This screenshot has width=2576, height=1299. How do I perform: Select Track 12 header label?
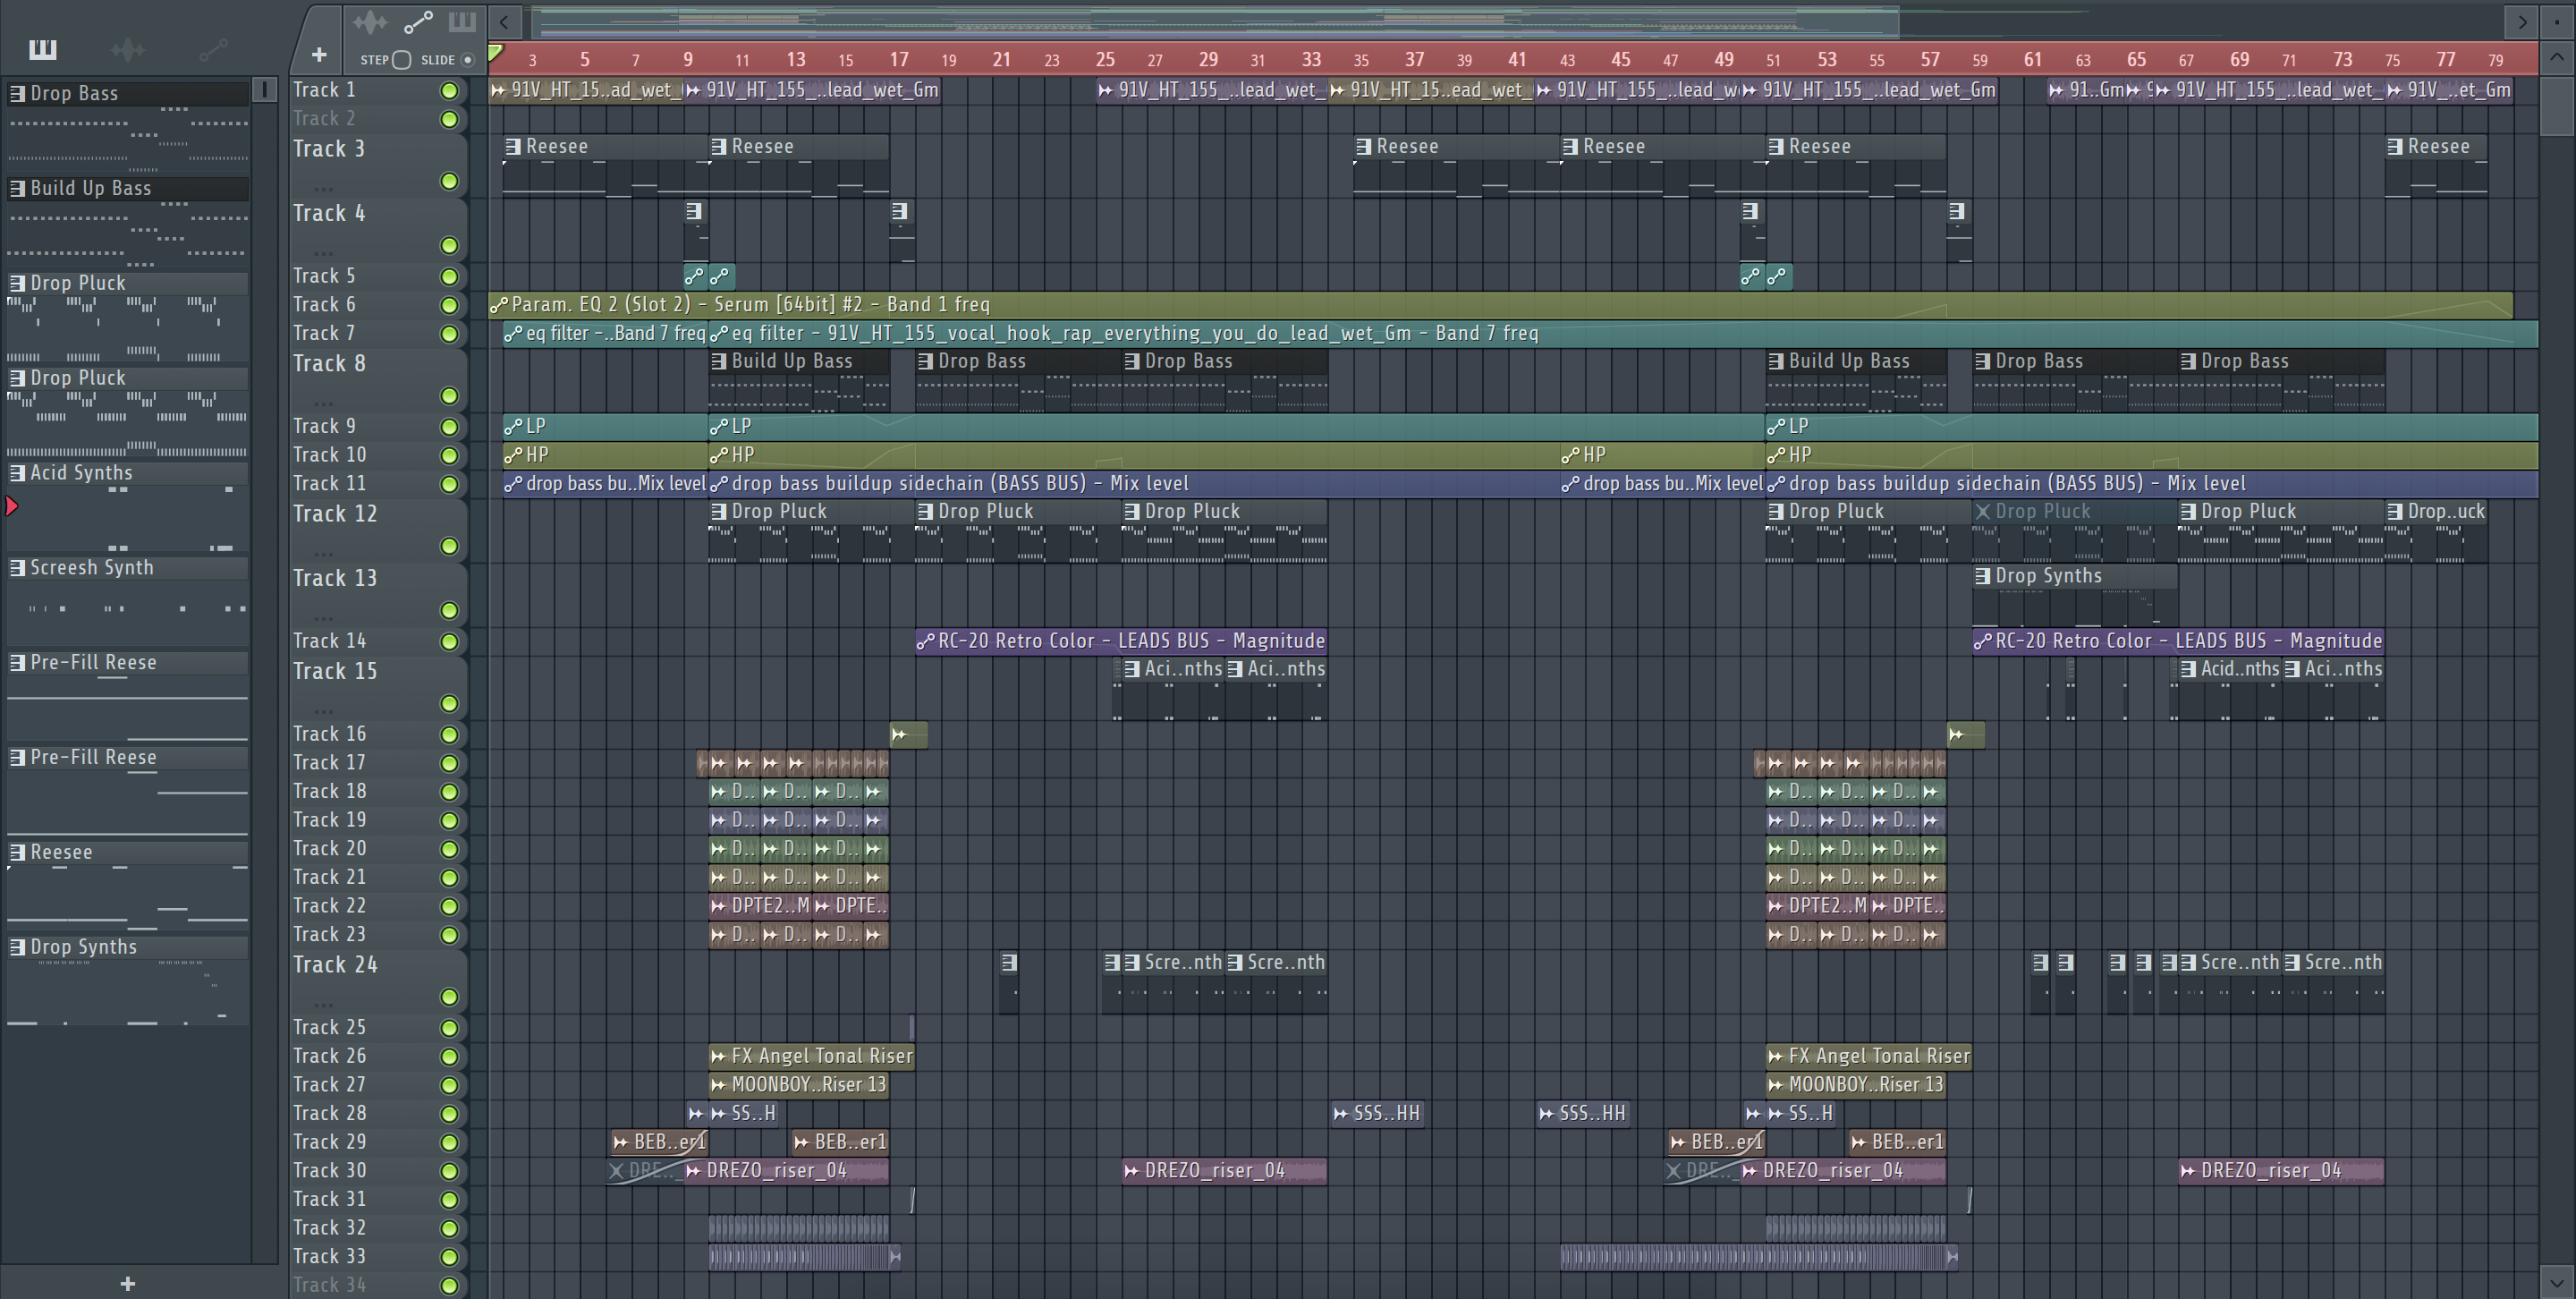click(x=335, y=514)
